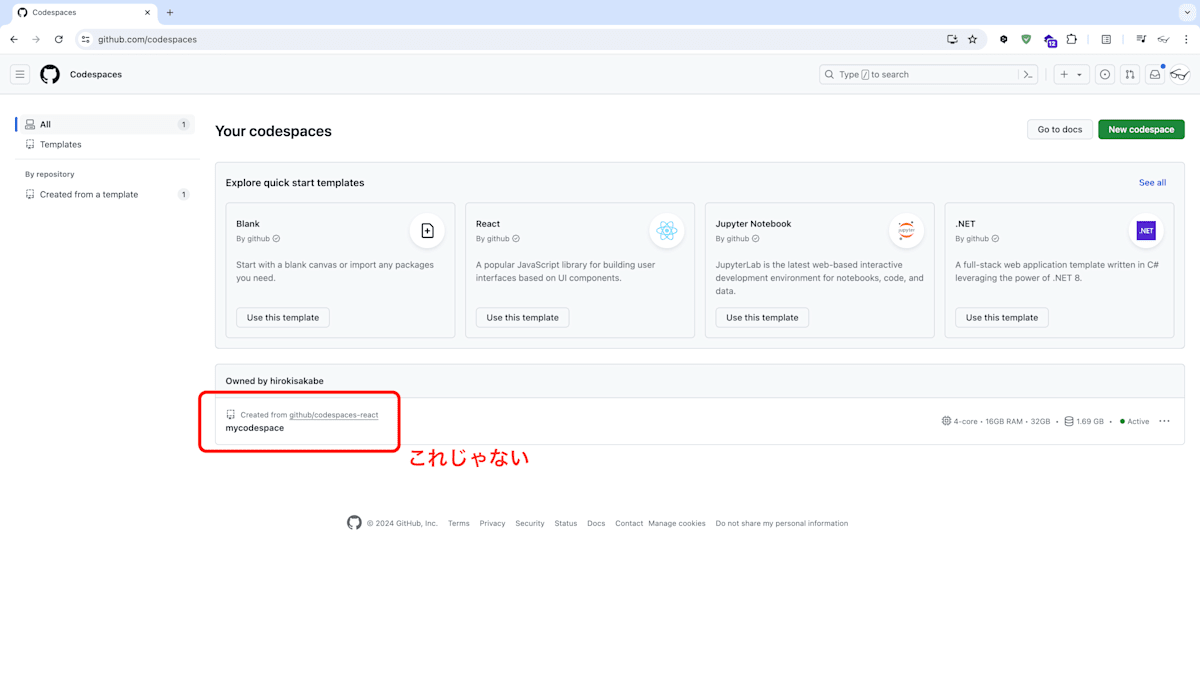Image resolution: width=1200 pixels, height=675 pixels.
Task: Open the Terms footer link
Action: [459, 523]
